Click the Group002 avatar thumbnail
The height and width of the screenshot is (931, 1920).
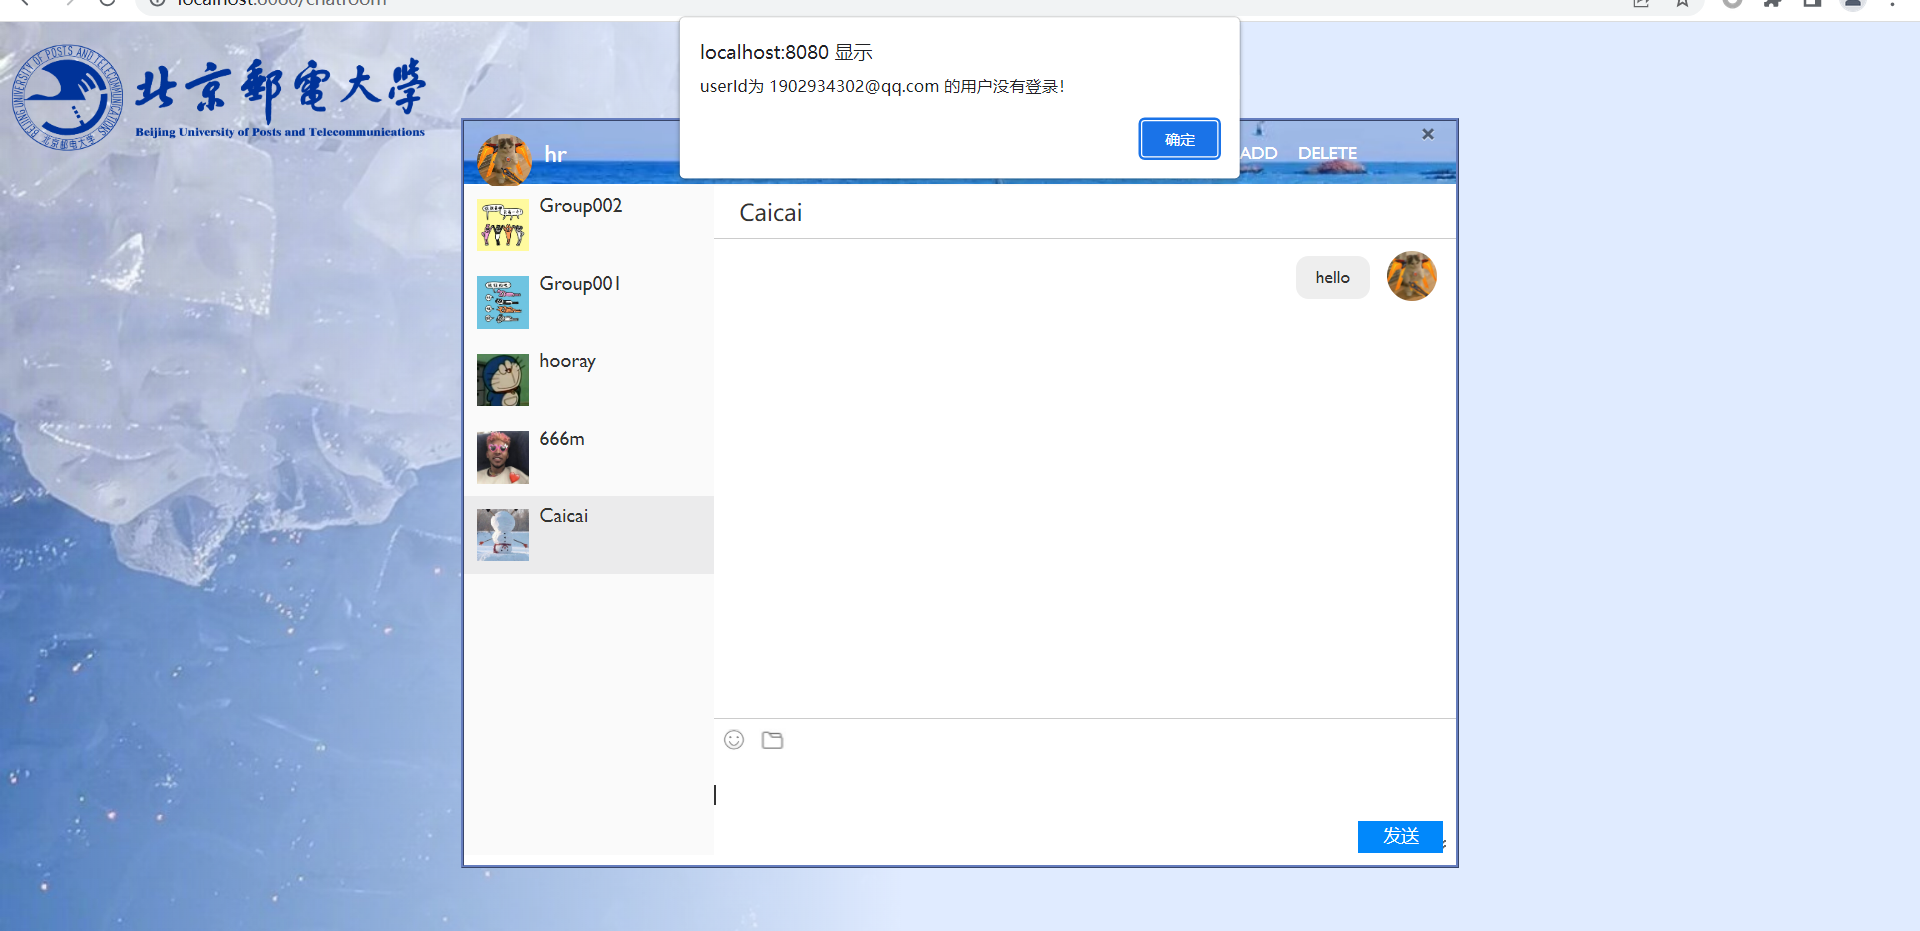(x=503, y=225)
